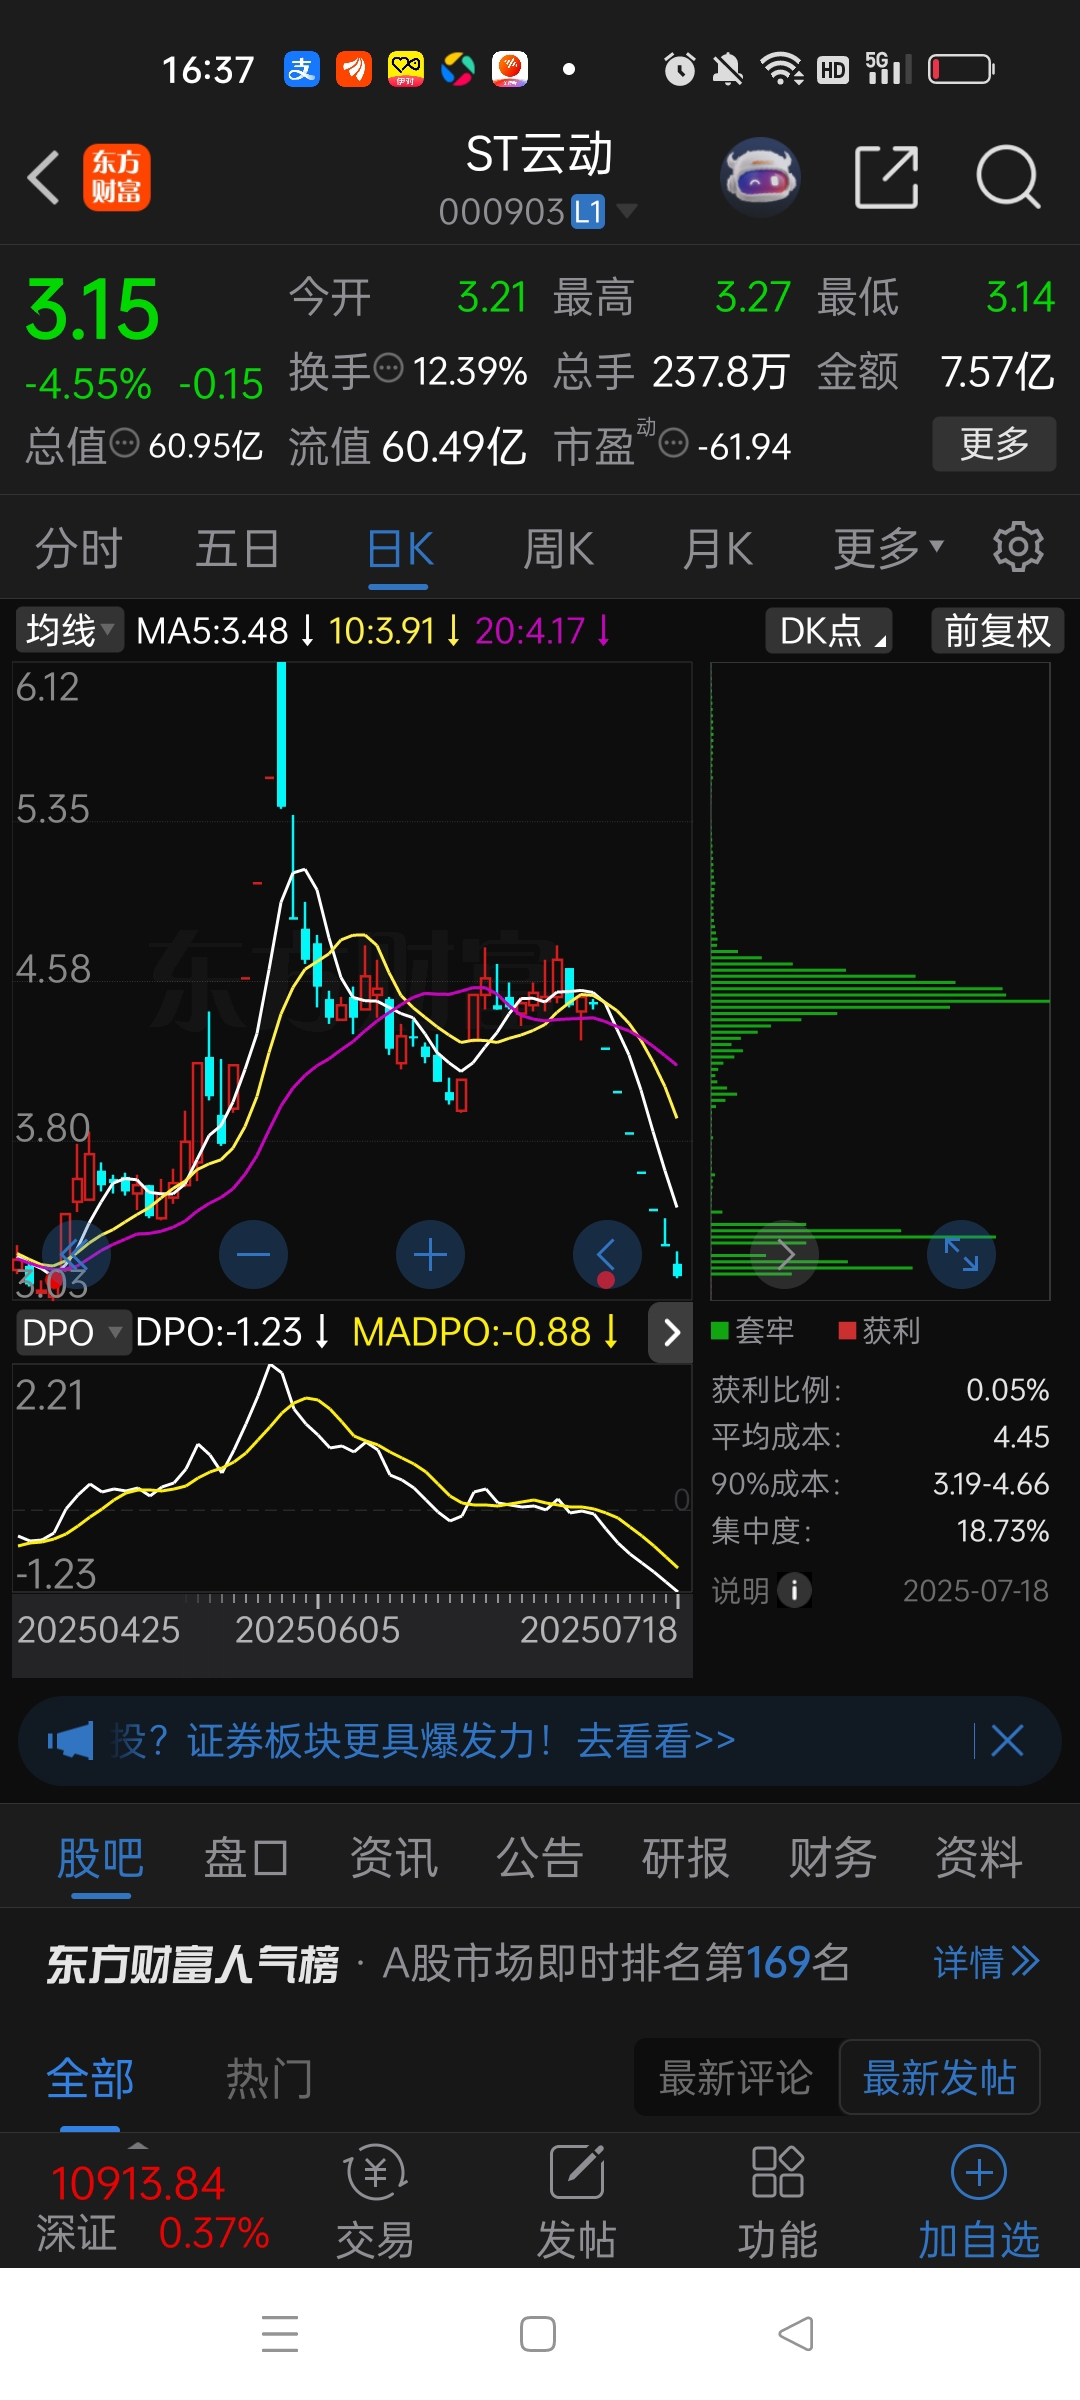Close the promotion banner

click(x=1007, y=1741)
